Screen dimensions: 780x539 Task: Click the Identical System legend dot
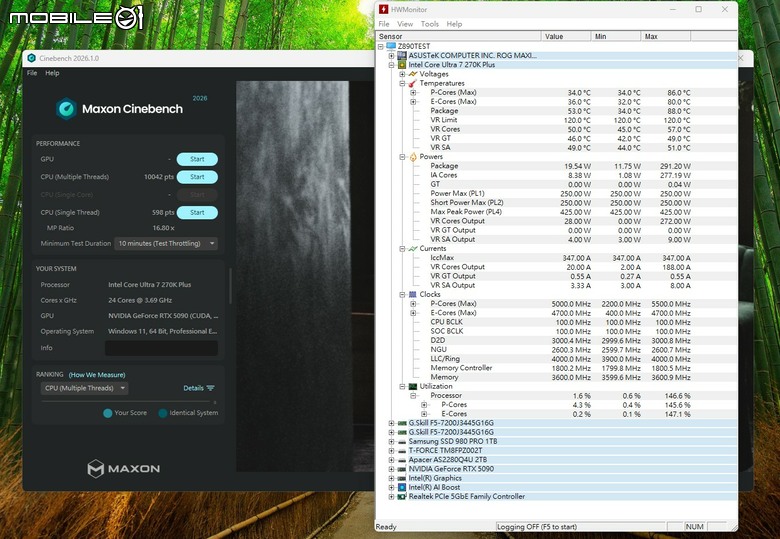162,413
